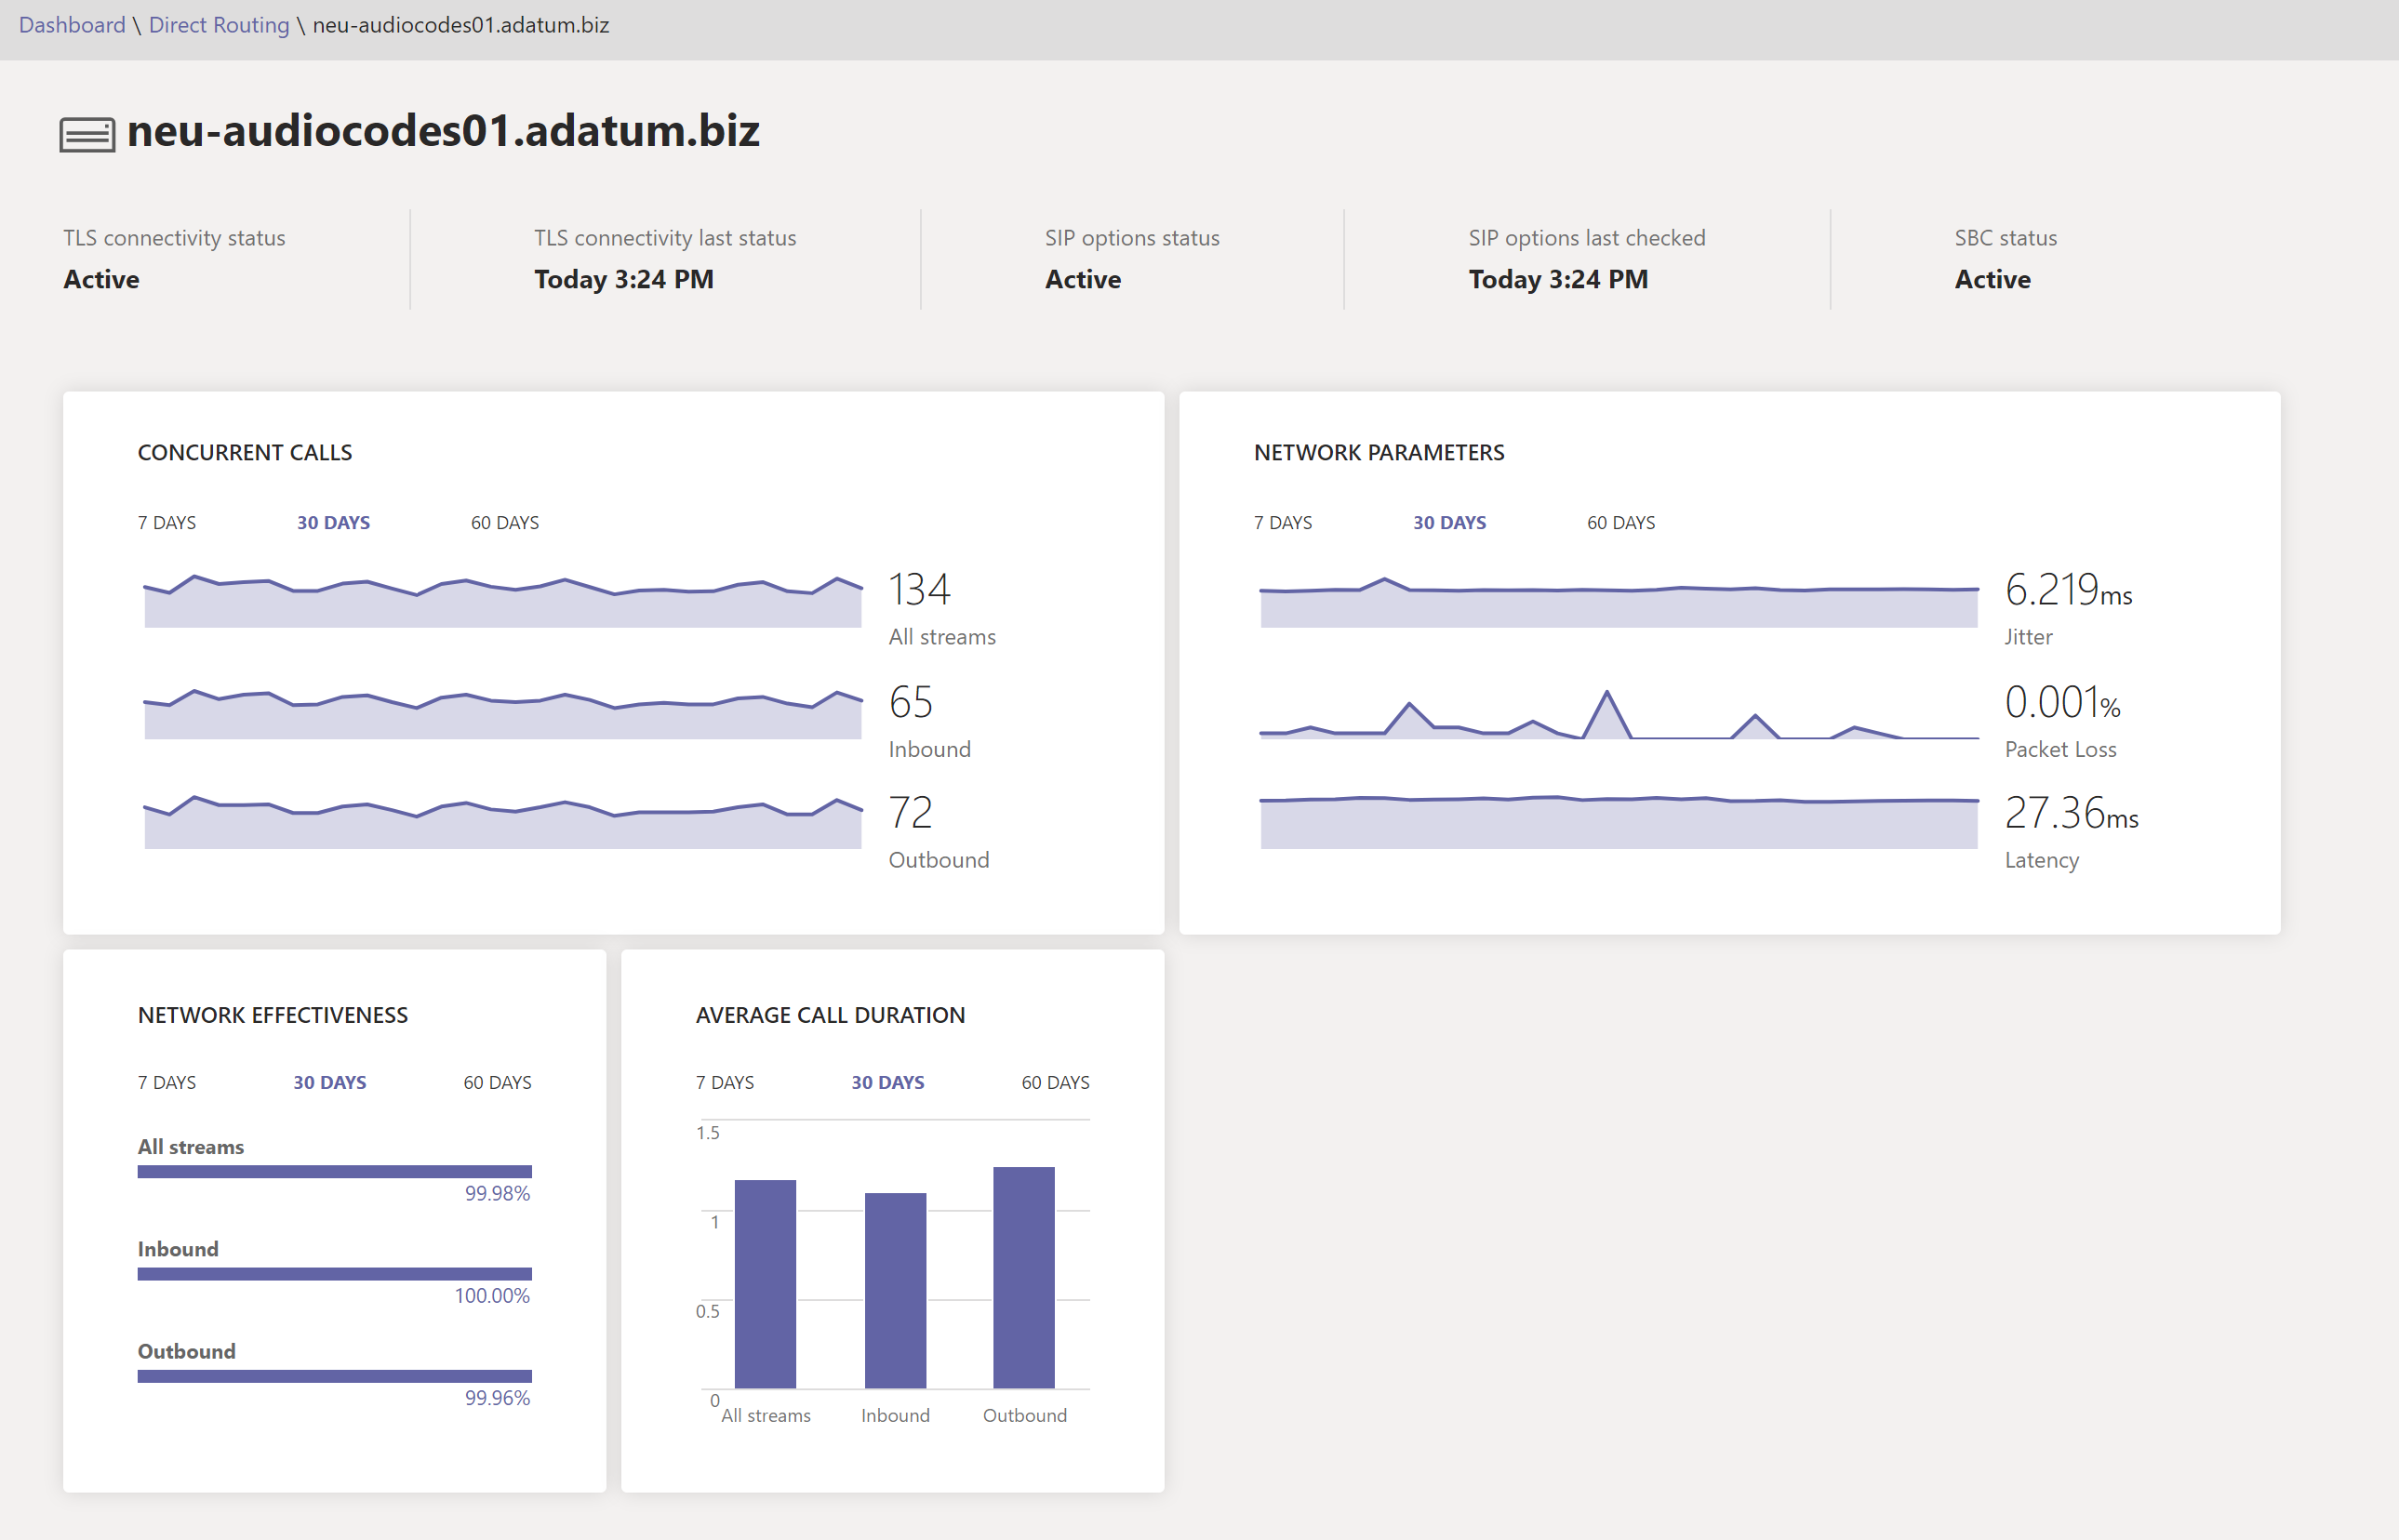Click the 1.5 axis label in duration chart
The height and width of the screenshot is (1540, 2399).
click(x=708, y=1132)
